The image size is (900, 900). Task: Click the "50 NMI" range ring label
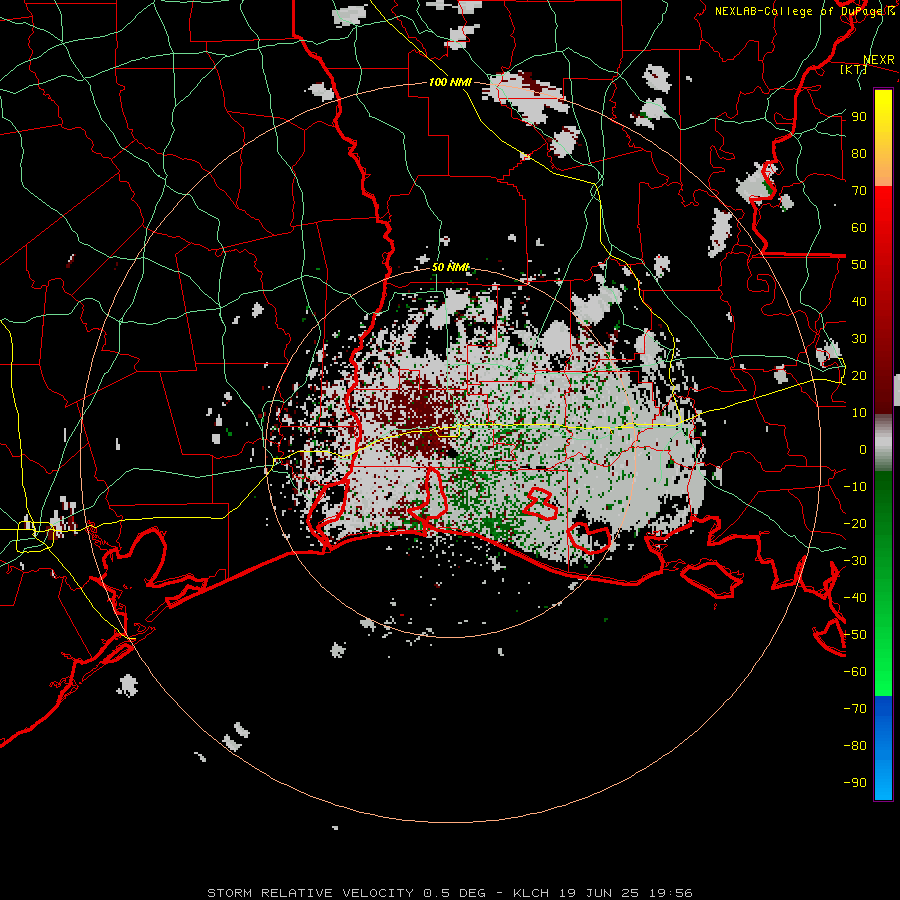[x=450, y=267]
